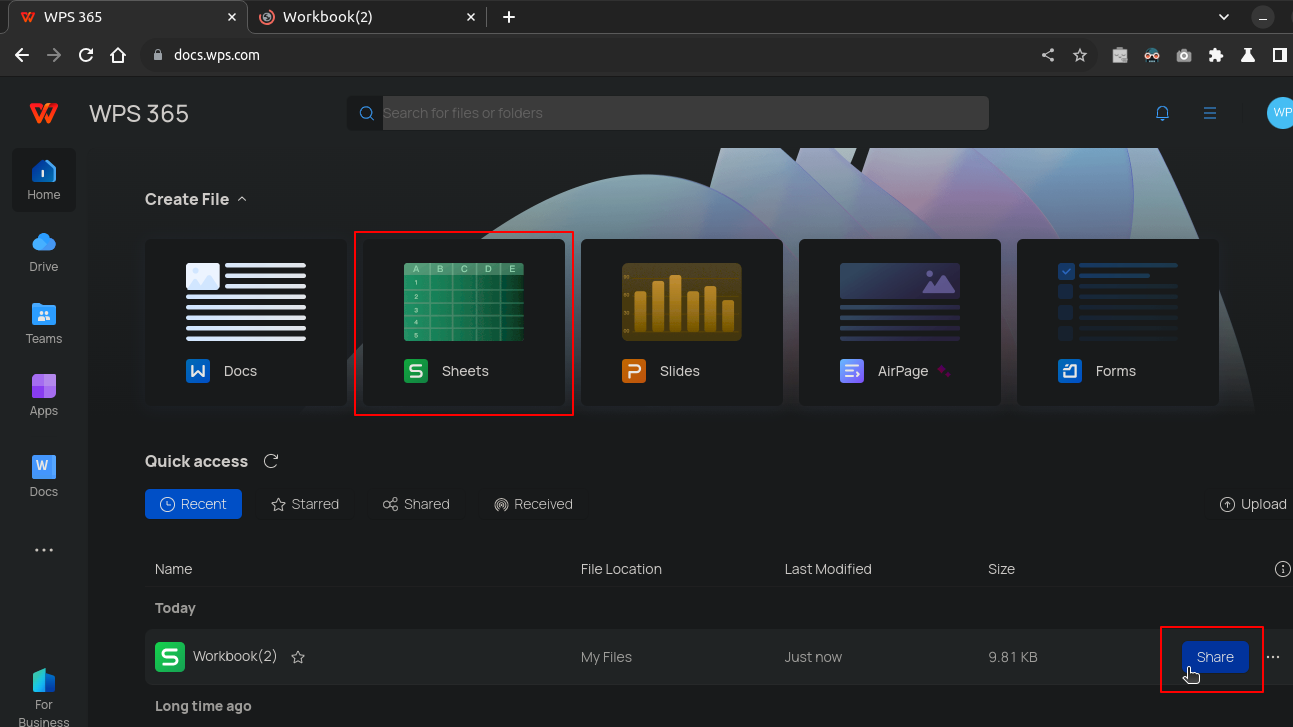Viewport: 1293px width, 727px height.
Task: Bookmark this page with the star
Action: 1080,55
